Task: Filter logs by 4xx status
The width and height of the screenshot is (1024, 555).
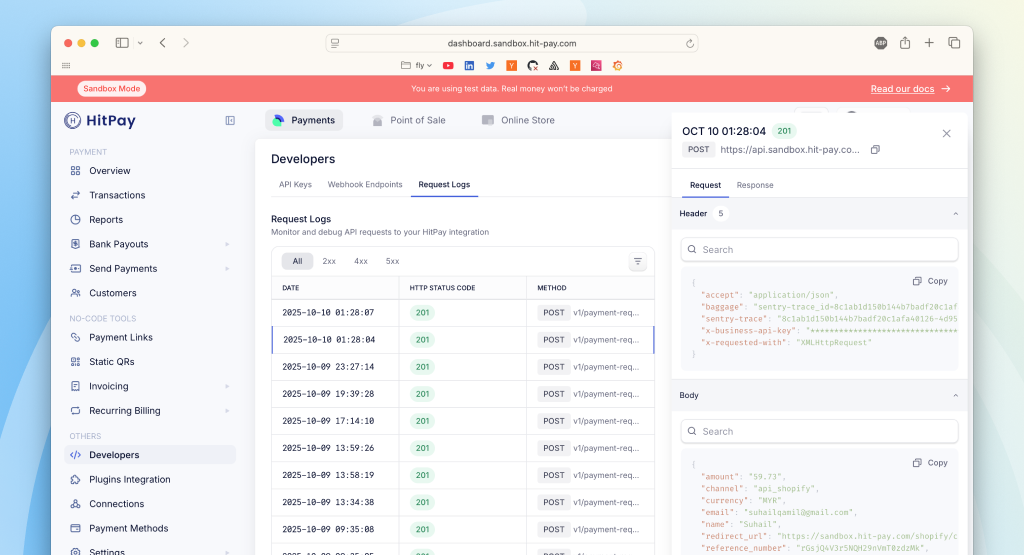Action: 360,261
